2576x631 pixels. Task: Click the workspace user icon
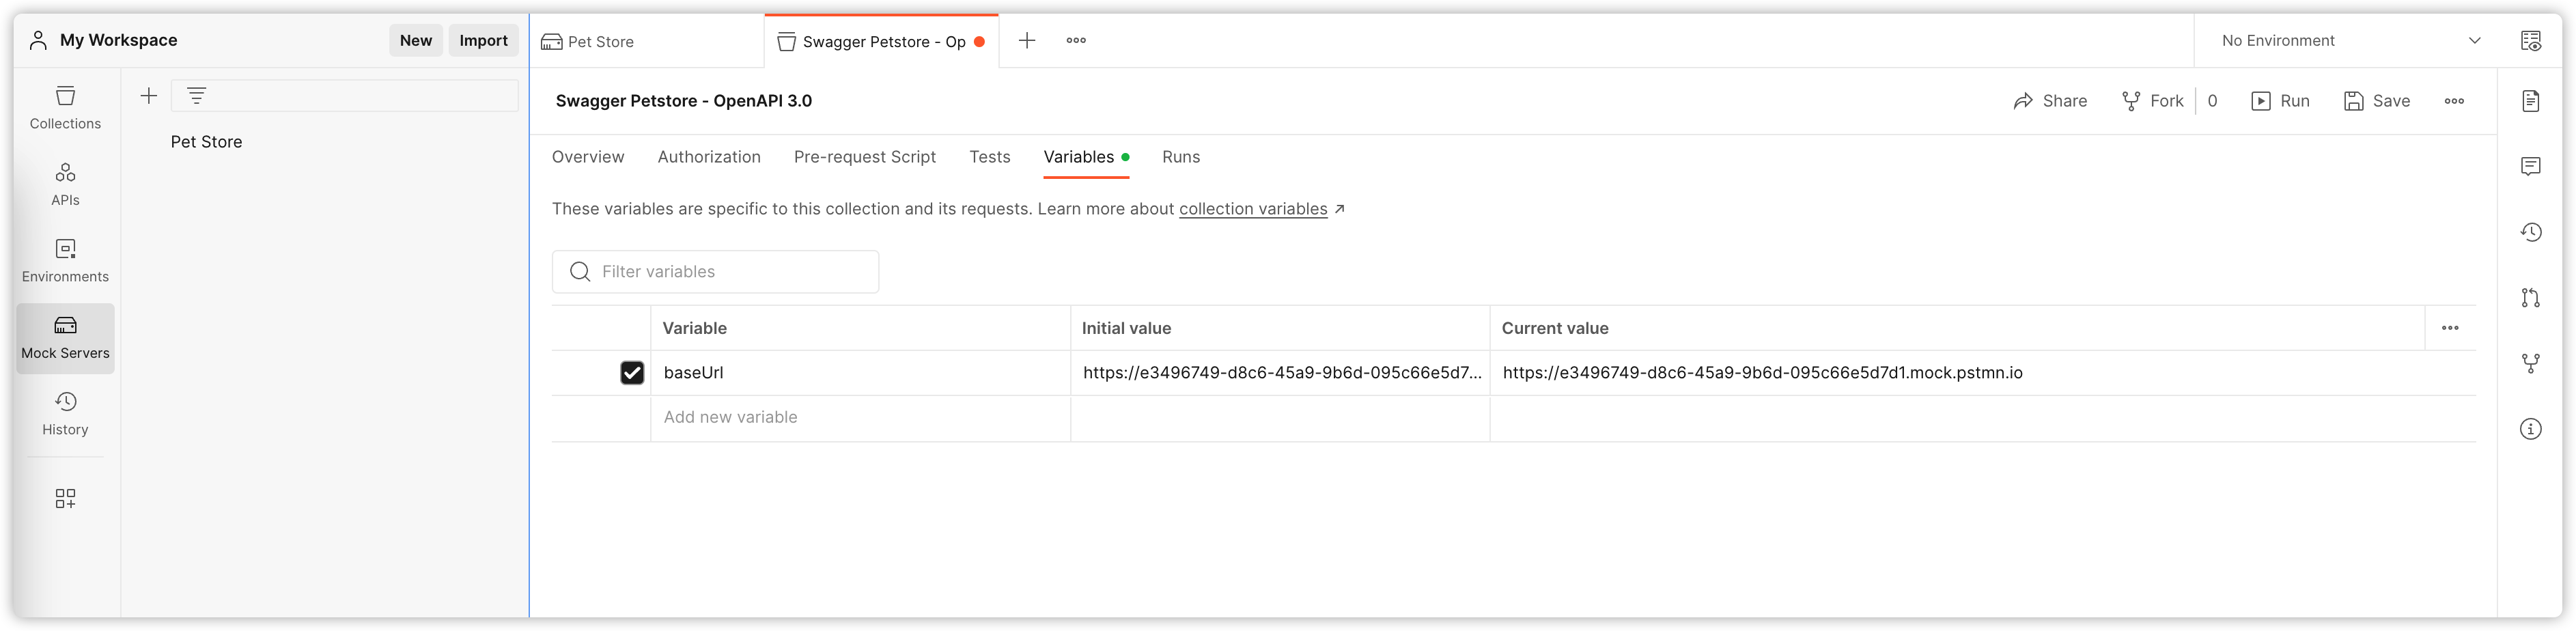(38, 40)
